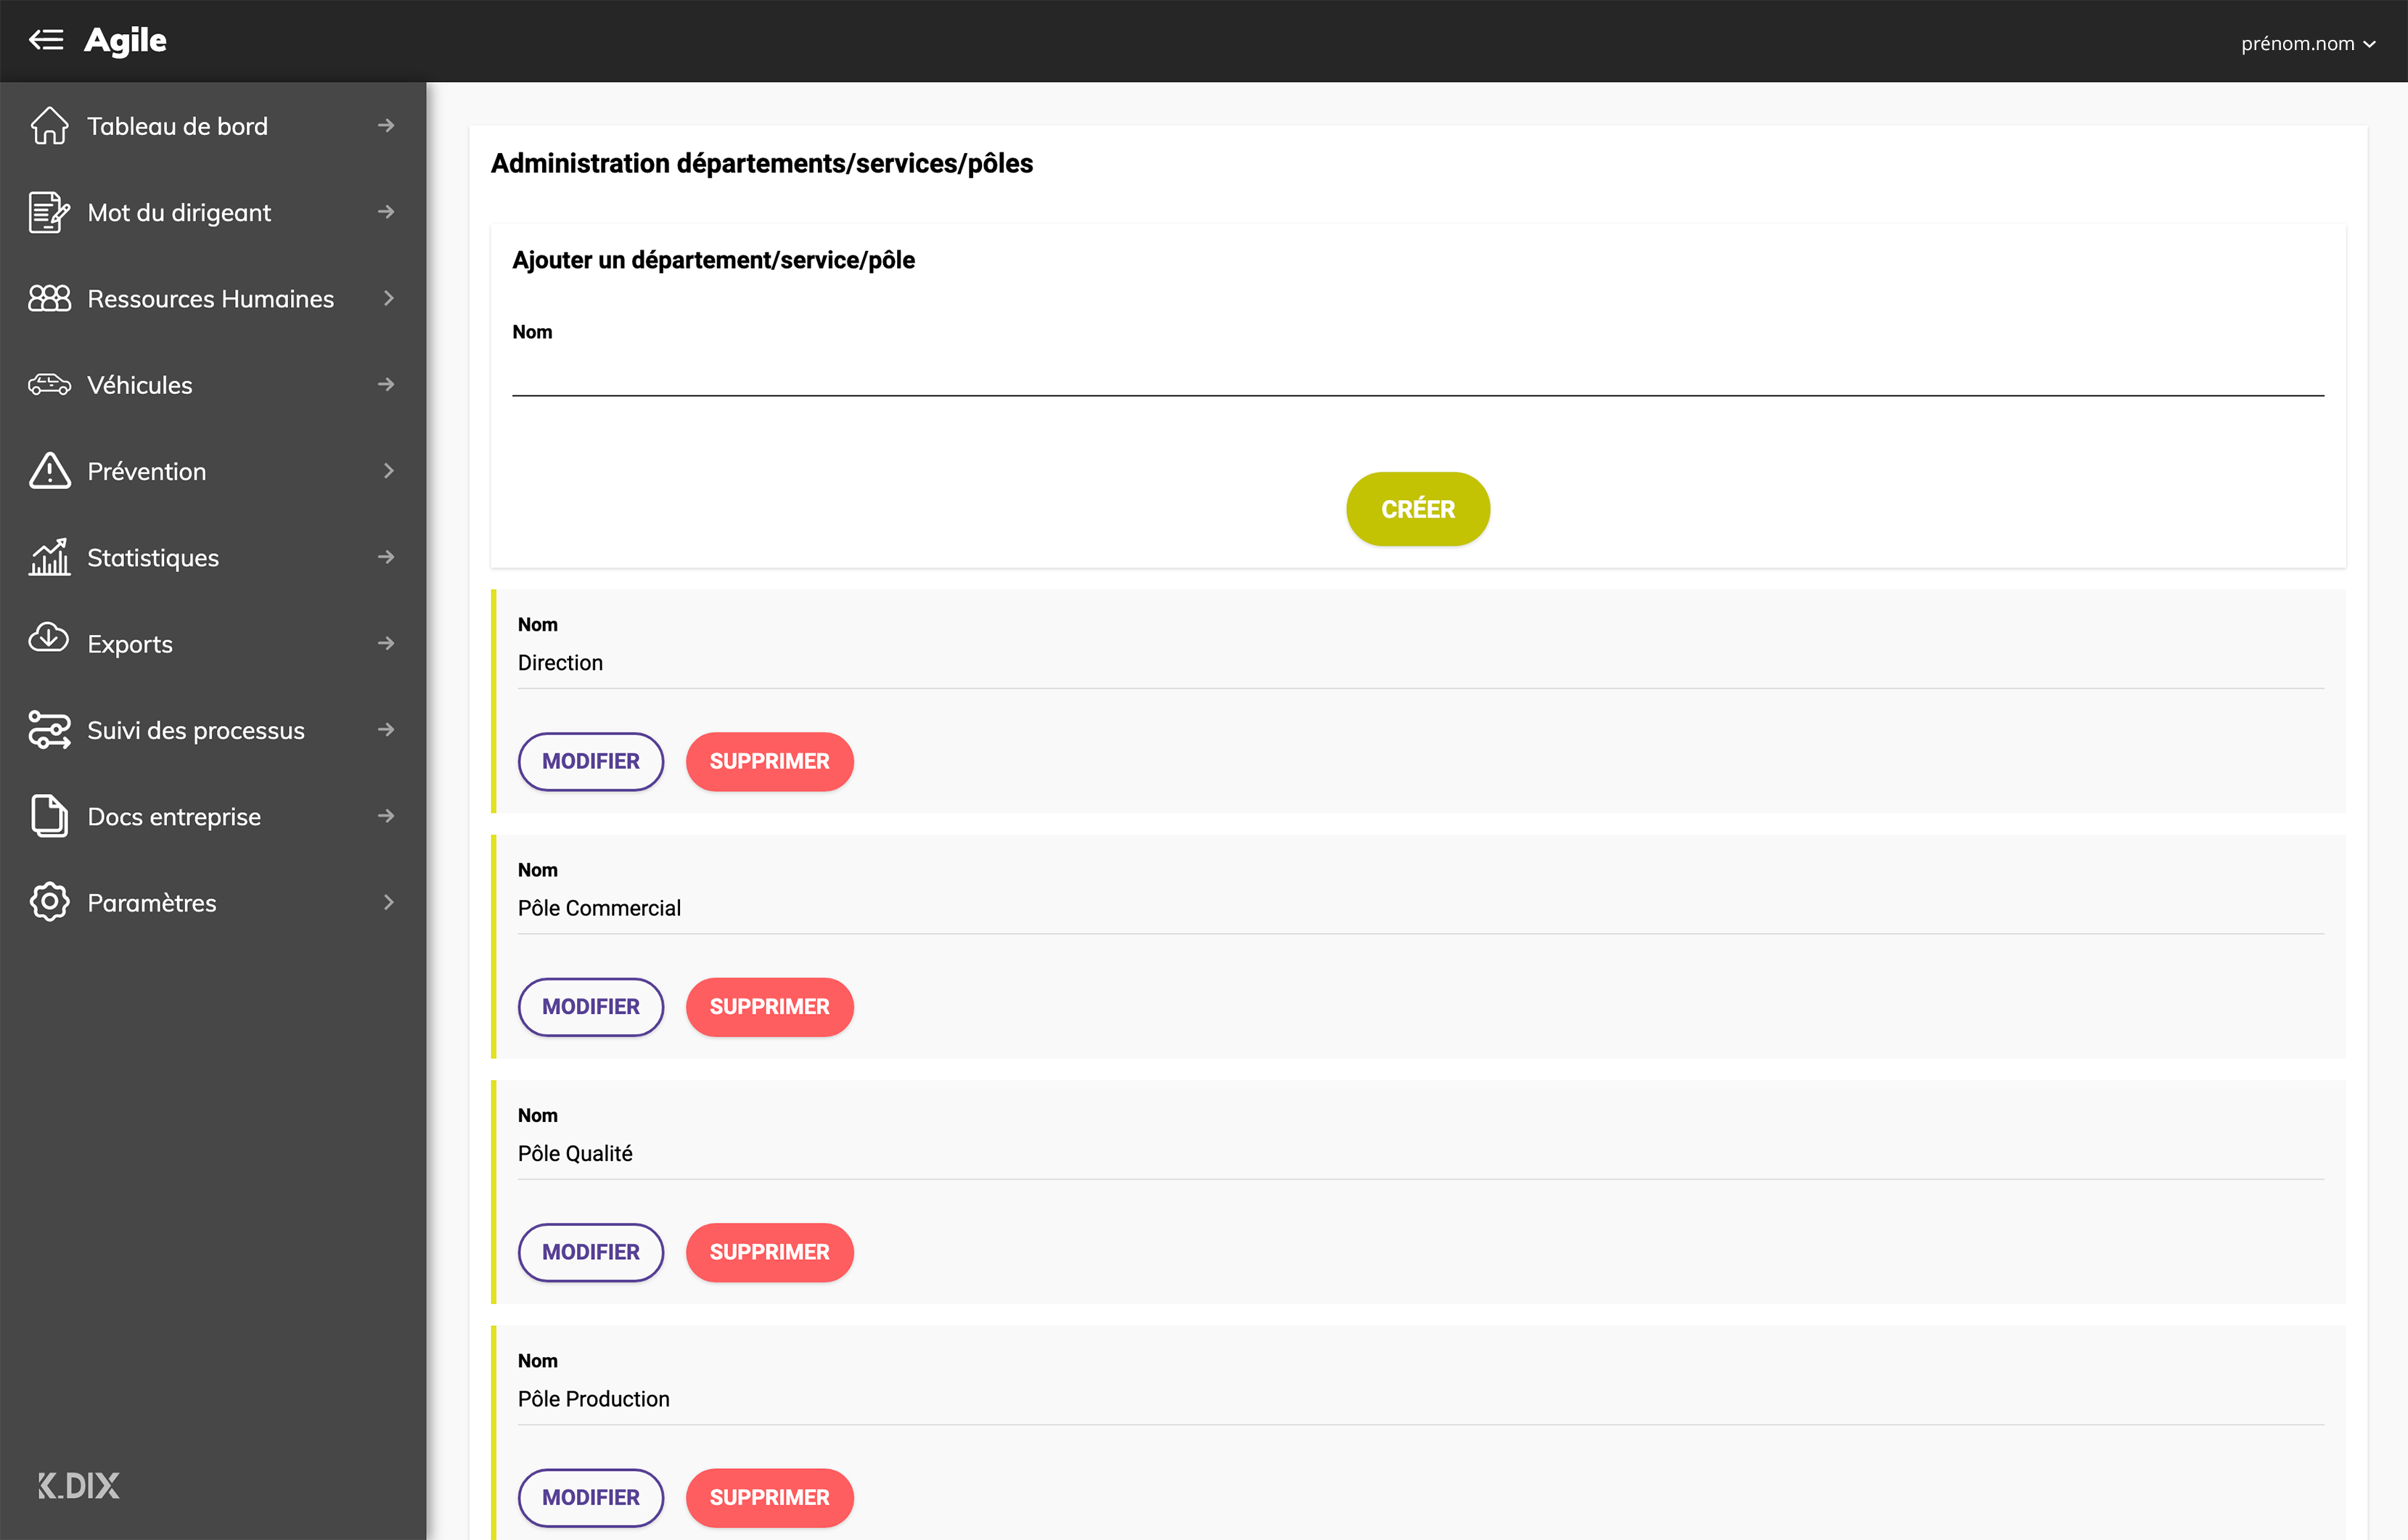Open the prénom.nom user dropdown
The image size is (2408, 1540).
tap(2308, 43)
